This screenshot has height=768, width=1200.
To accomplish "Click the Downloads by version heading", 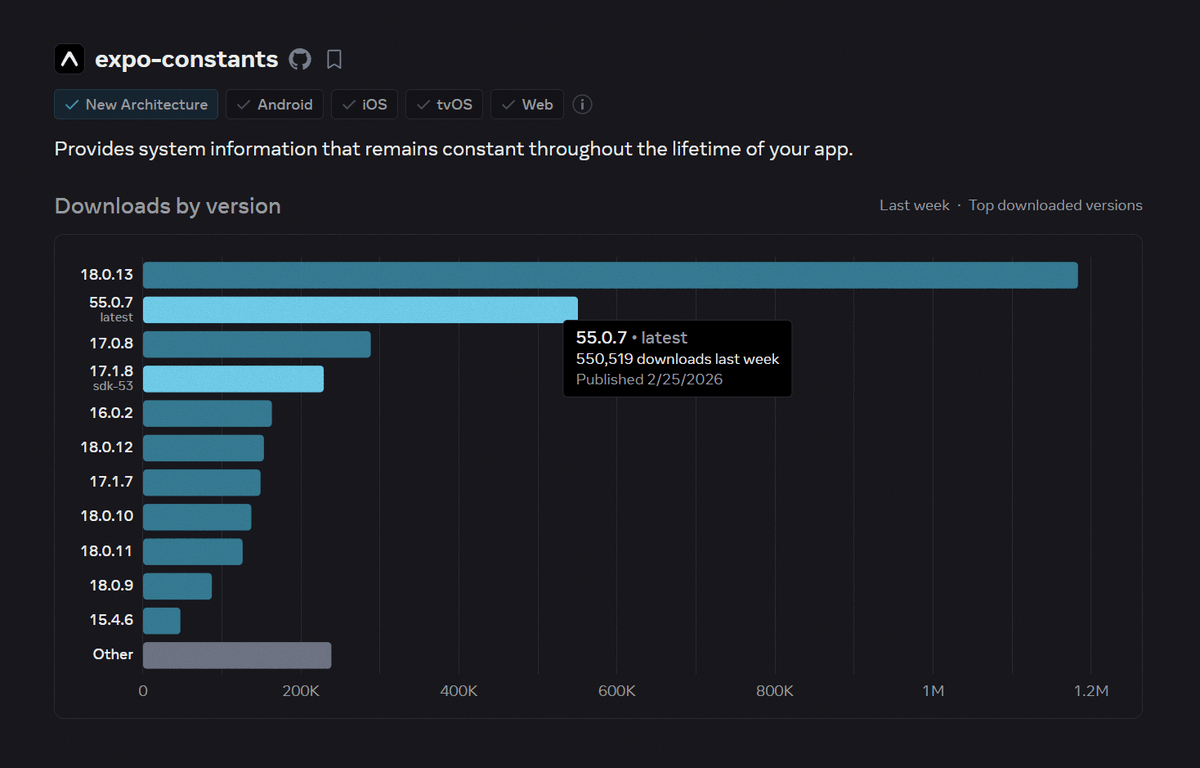I will [168, 206].
